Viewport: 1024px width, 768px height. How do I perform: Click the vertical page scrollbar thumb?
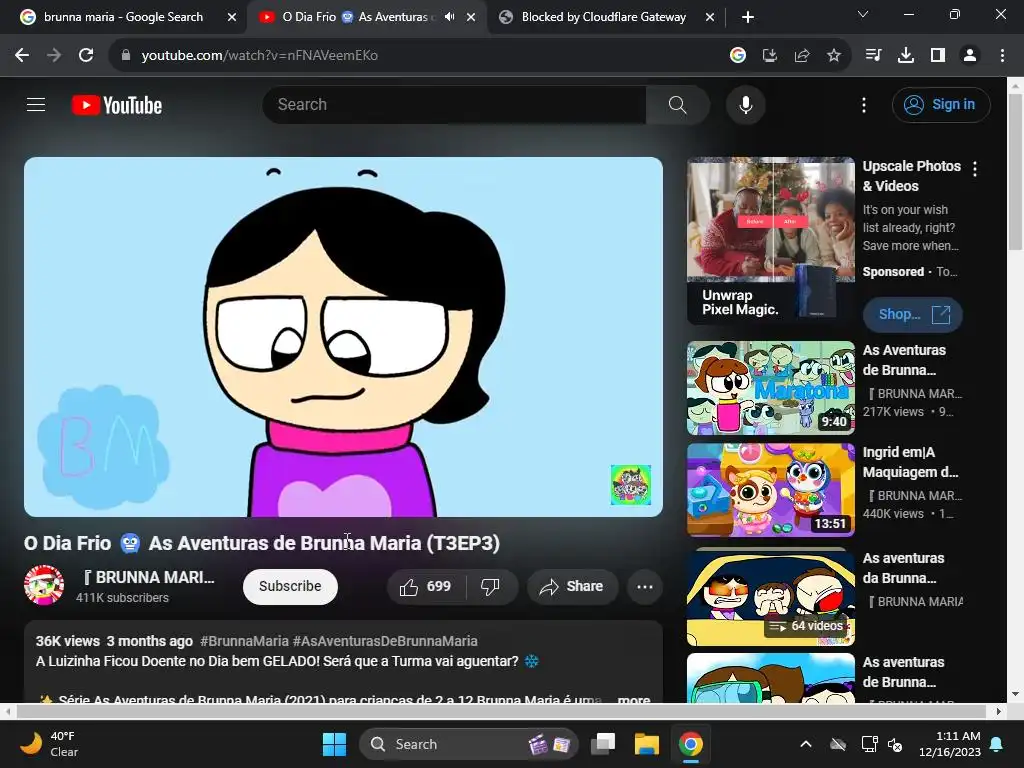coord(1015,172)
